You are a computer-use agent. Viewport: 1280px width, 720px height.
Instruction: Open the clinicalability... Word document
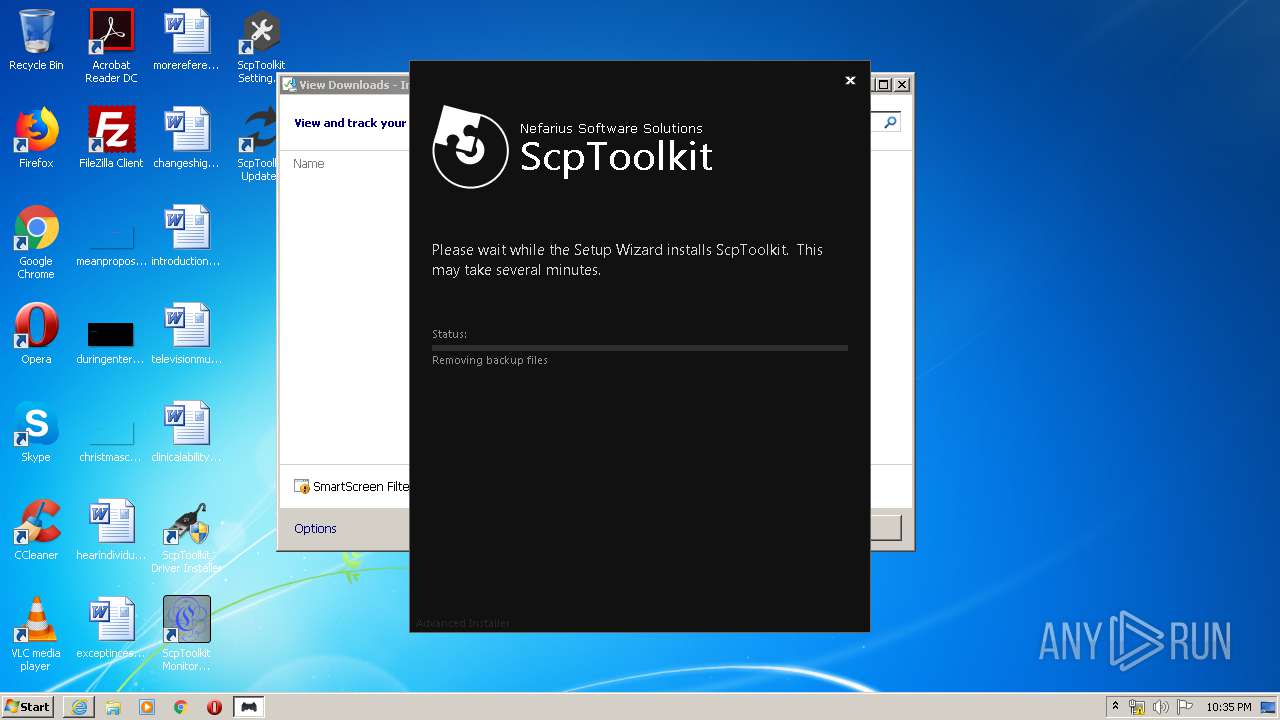pos(186,432)
